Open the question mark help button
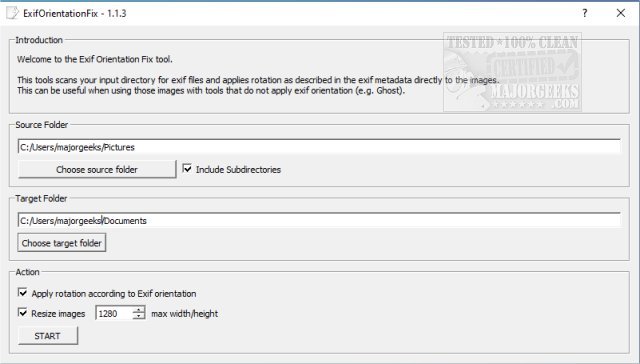This screenshot has width=640, height=364. (585, 13)
